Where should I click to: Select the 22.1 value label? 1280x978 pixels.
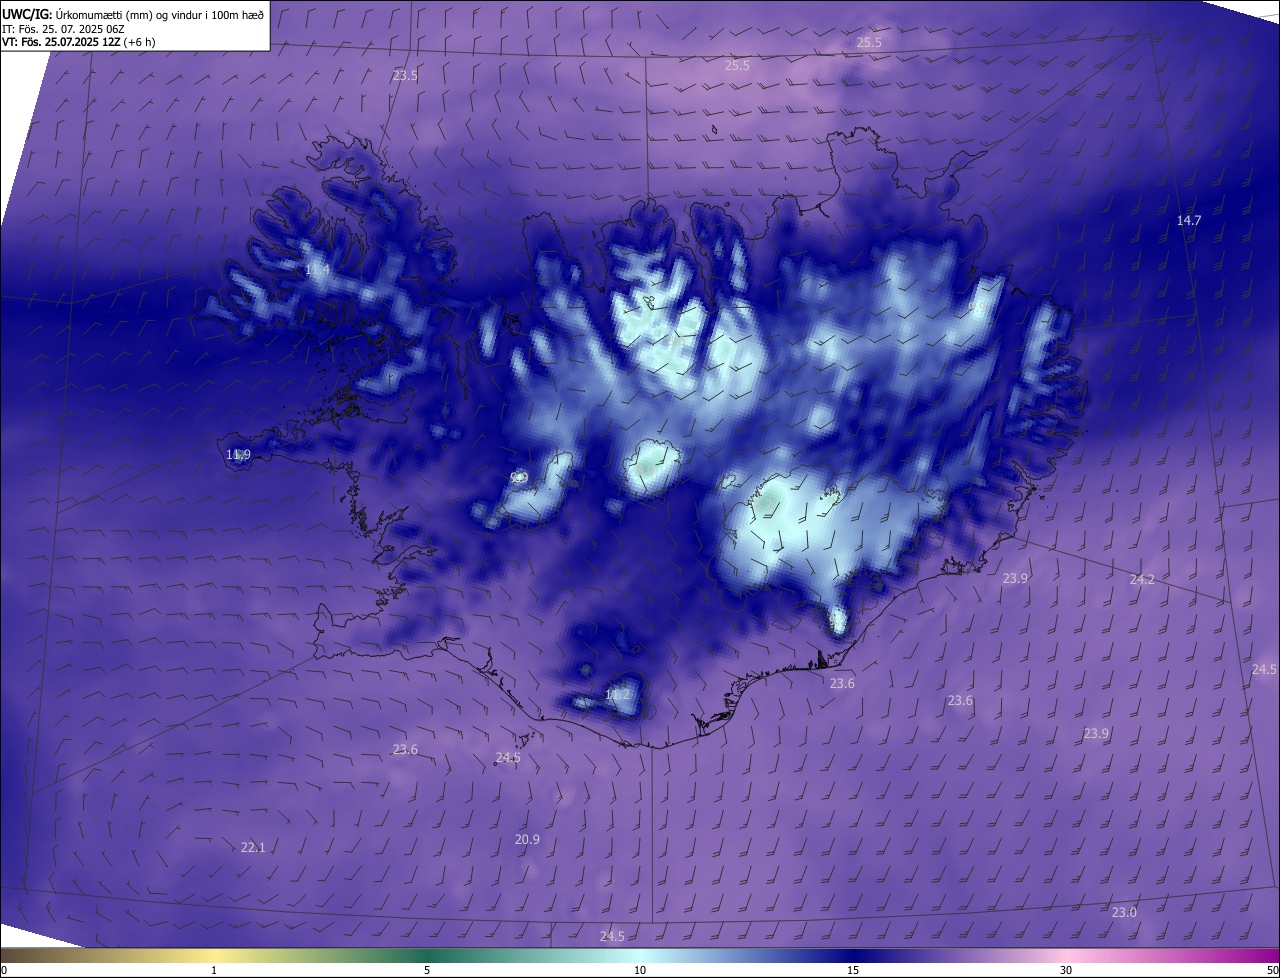tap(253, 848)
